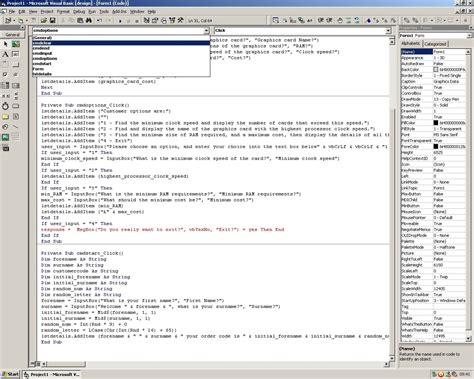This screenshot has height=379, width=474.
Task: Switch to Full Module View at code window bottom-left
Action: point(38,364)
